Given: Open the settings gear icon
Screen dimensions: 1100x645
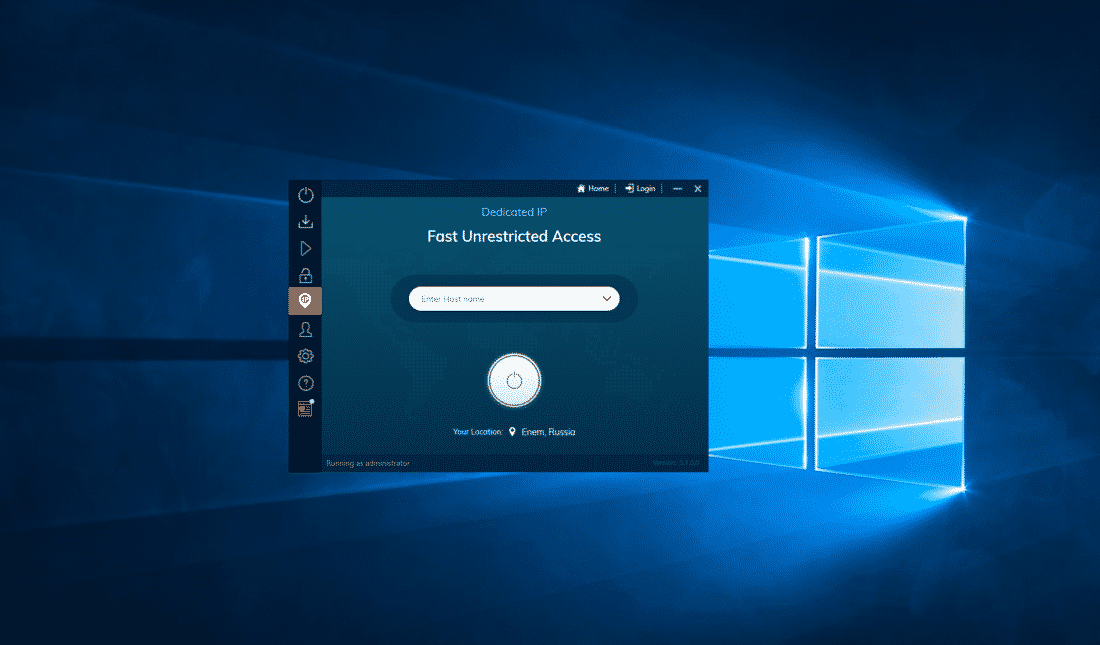Looking at the screenshot, I should click(305, 356).
